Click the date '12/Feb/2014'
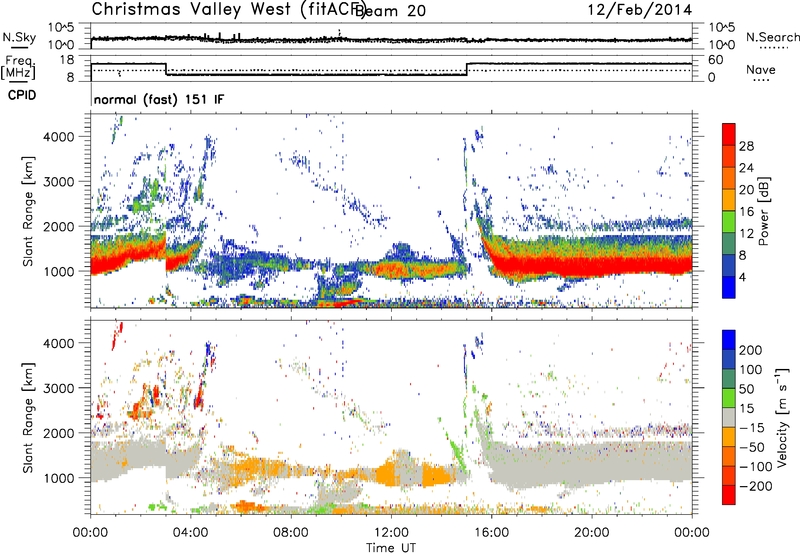Screen dimensions: 800x554 (640, 10)
